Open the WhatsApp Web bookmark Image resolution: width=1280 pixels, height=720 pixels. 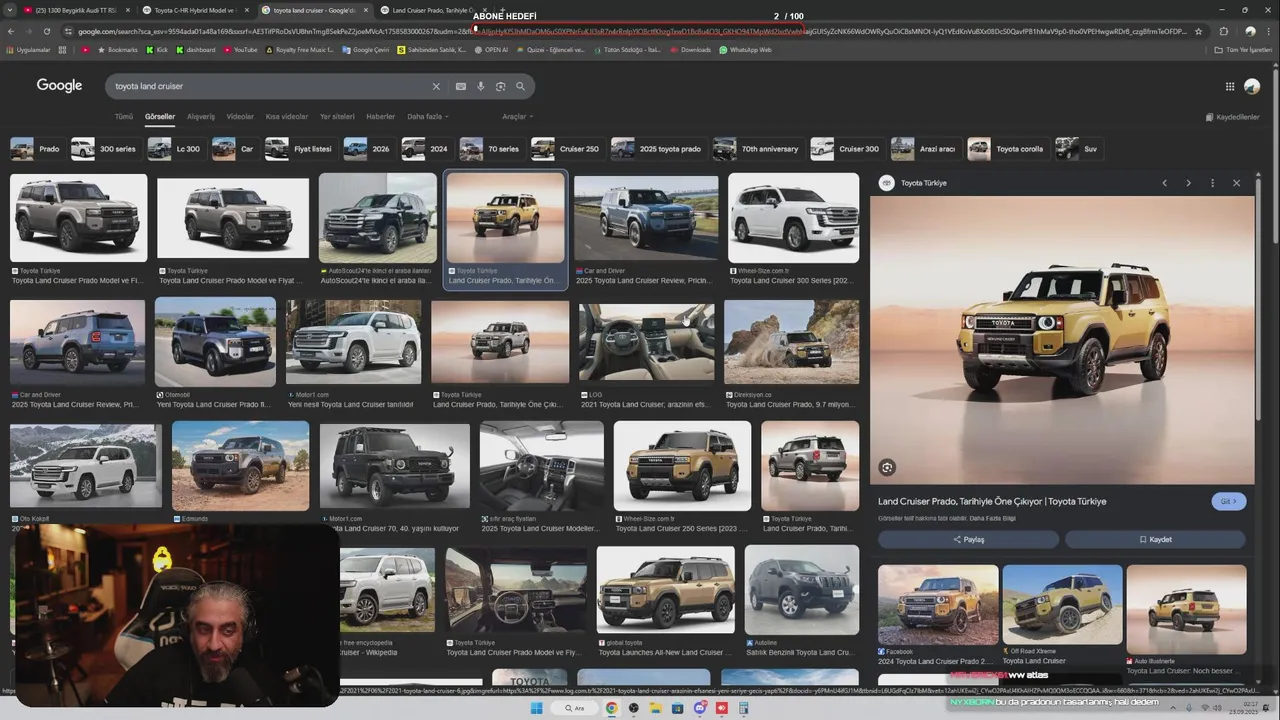tap(745, 50)
